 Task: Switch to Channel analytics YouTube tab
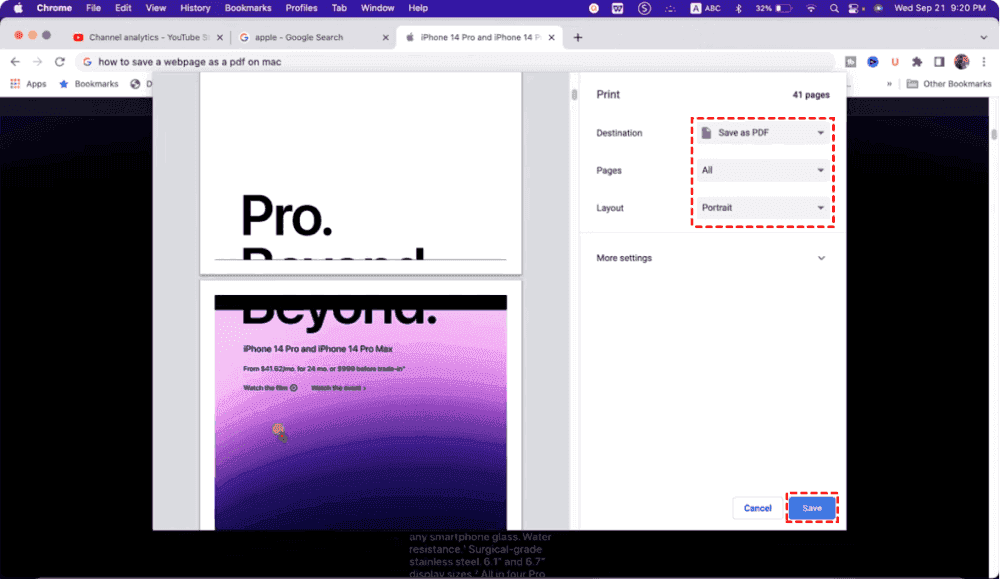(x=149, y=38)
